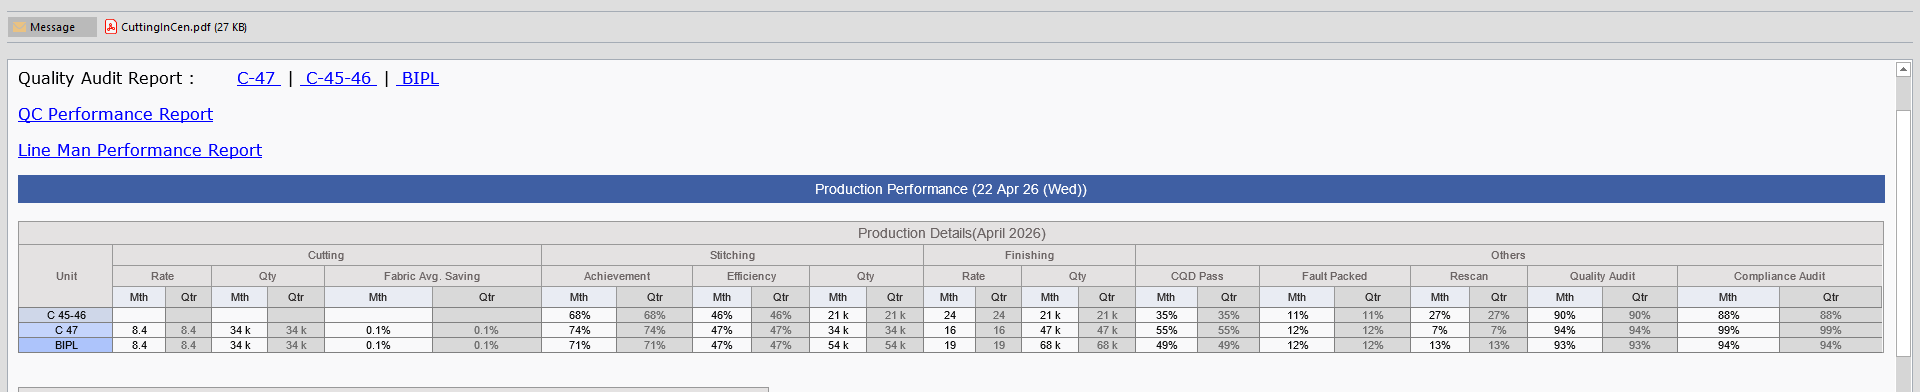Click C 47 Fabric Avg. Saving Mth 0.1%

[x=378, y=330]
